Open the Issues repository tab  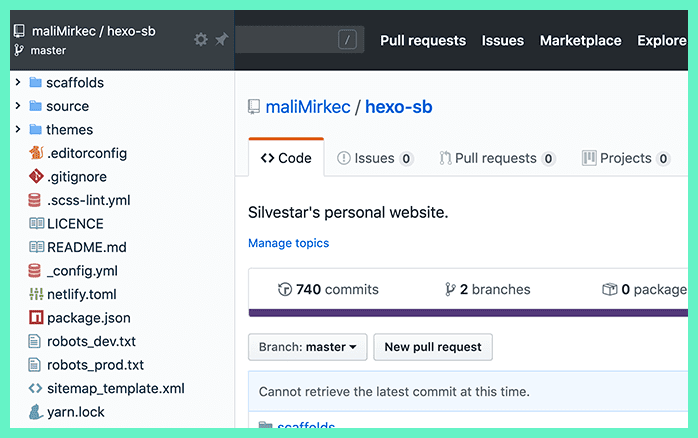(375, 158)
